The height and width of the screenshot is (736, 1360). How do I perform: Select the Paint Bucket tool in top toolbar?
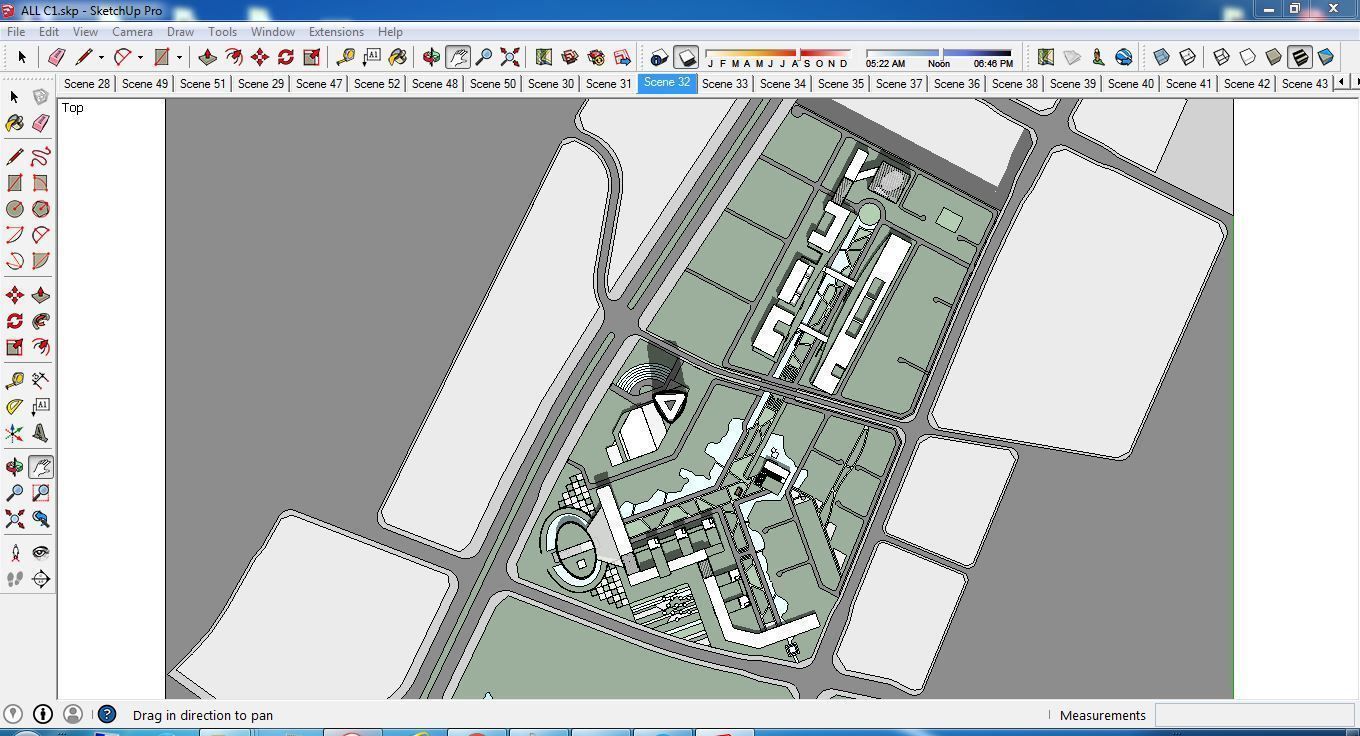(398, 57)
